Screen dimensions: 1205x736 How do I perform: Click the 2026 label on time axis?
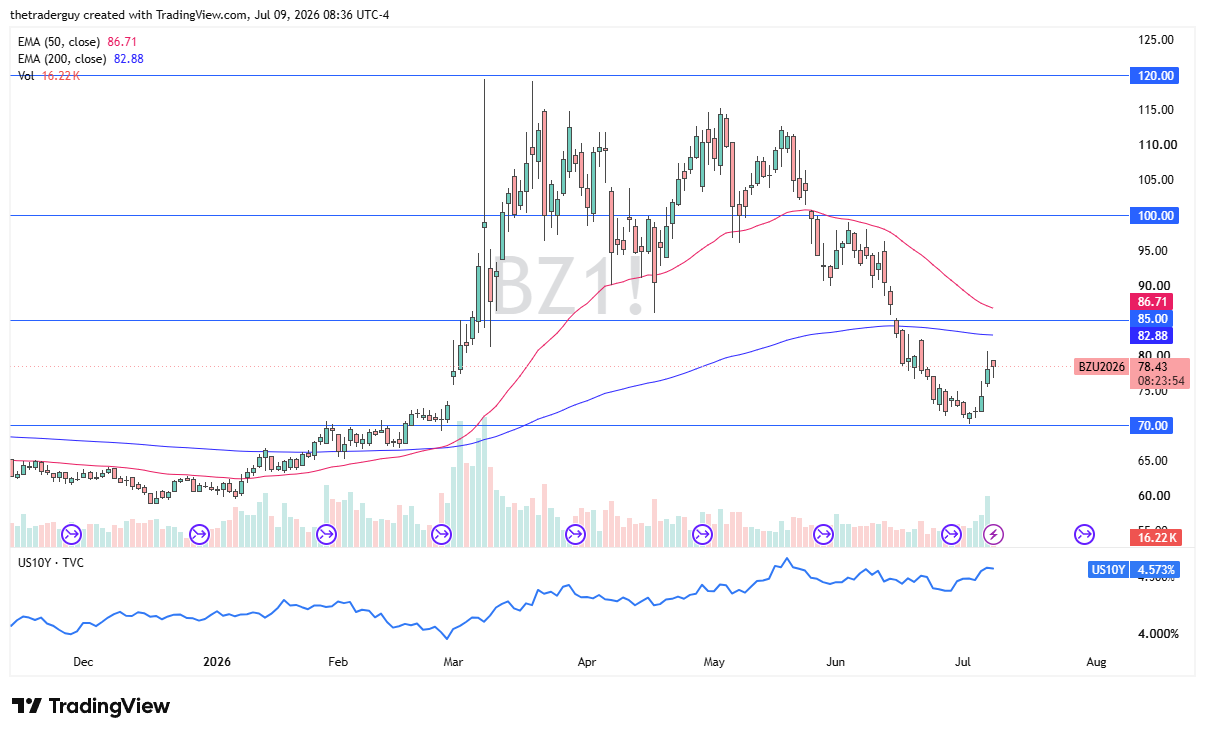pyautogui.click(x=217, y=661)
